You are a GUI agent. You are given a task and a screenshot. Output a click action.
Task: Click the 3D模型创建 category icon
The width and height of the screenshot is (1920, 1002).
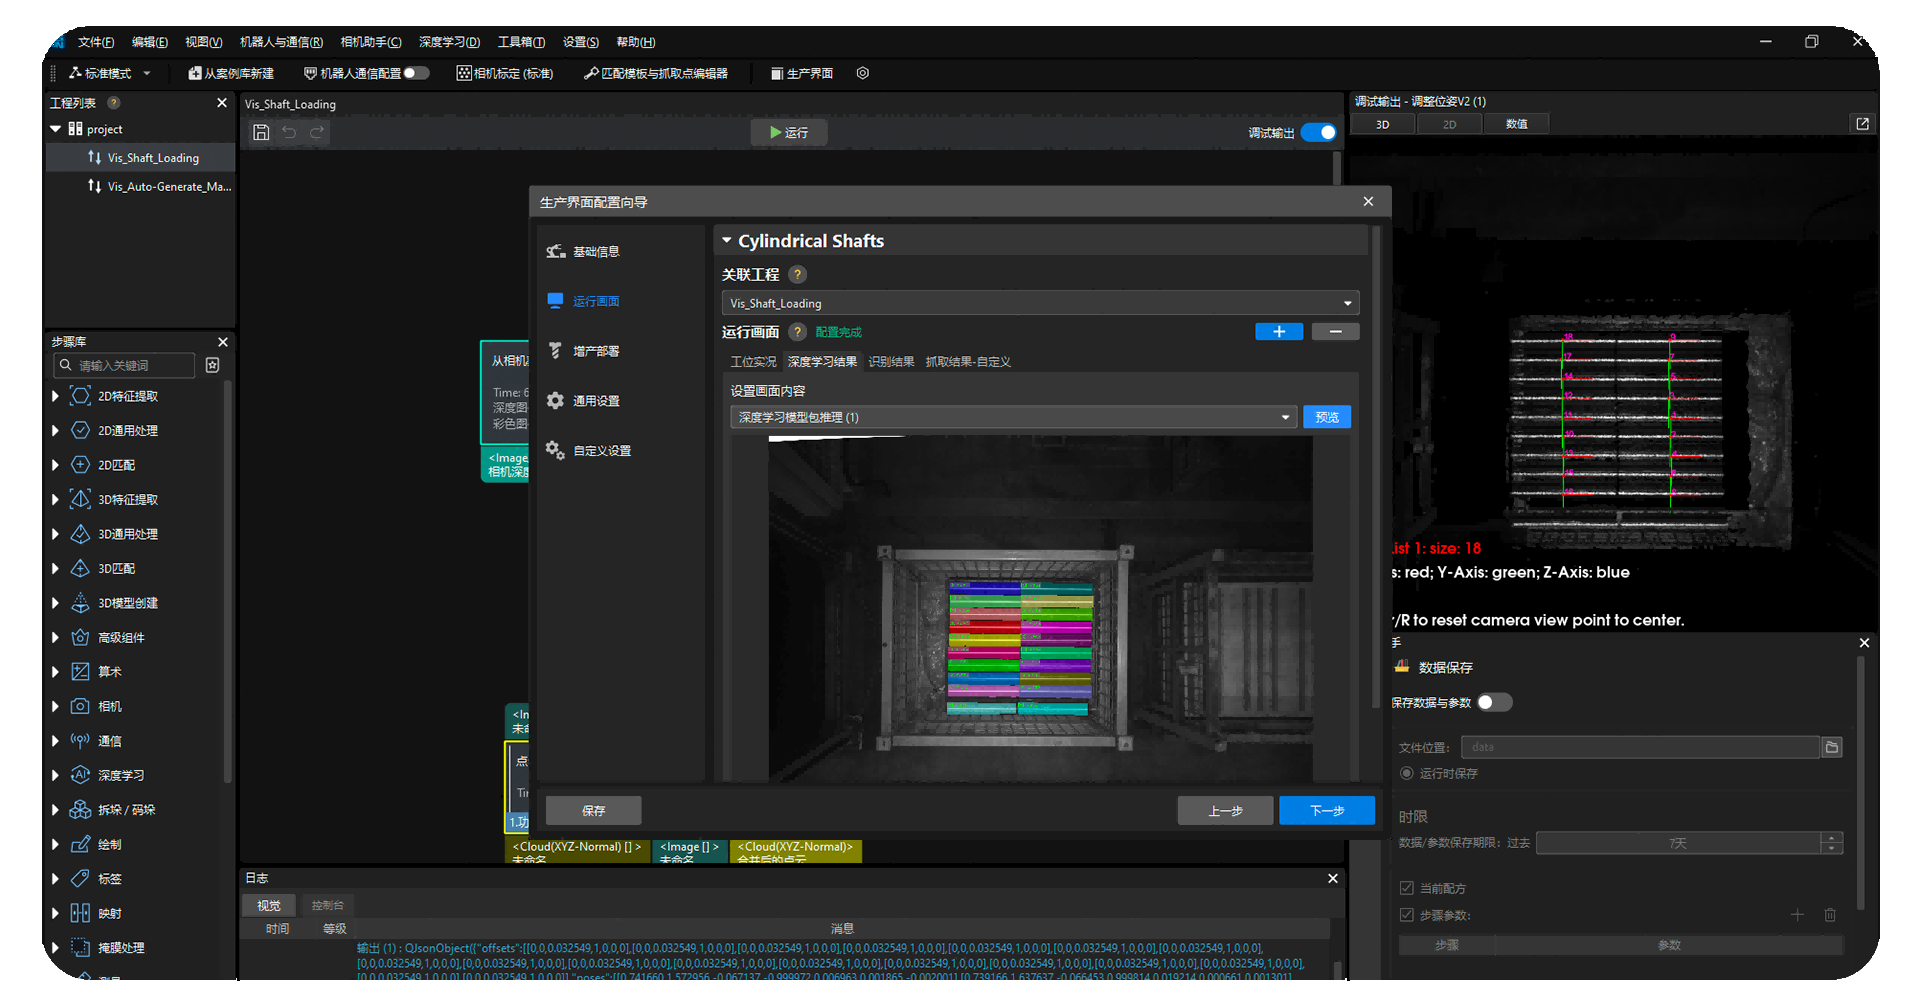coord(80,603)
